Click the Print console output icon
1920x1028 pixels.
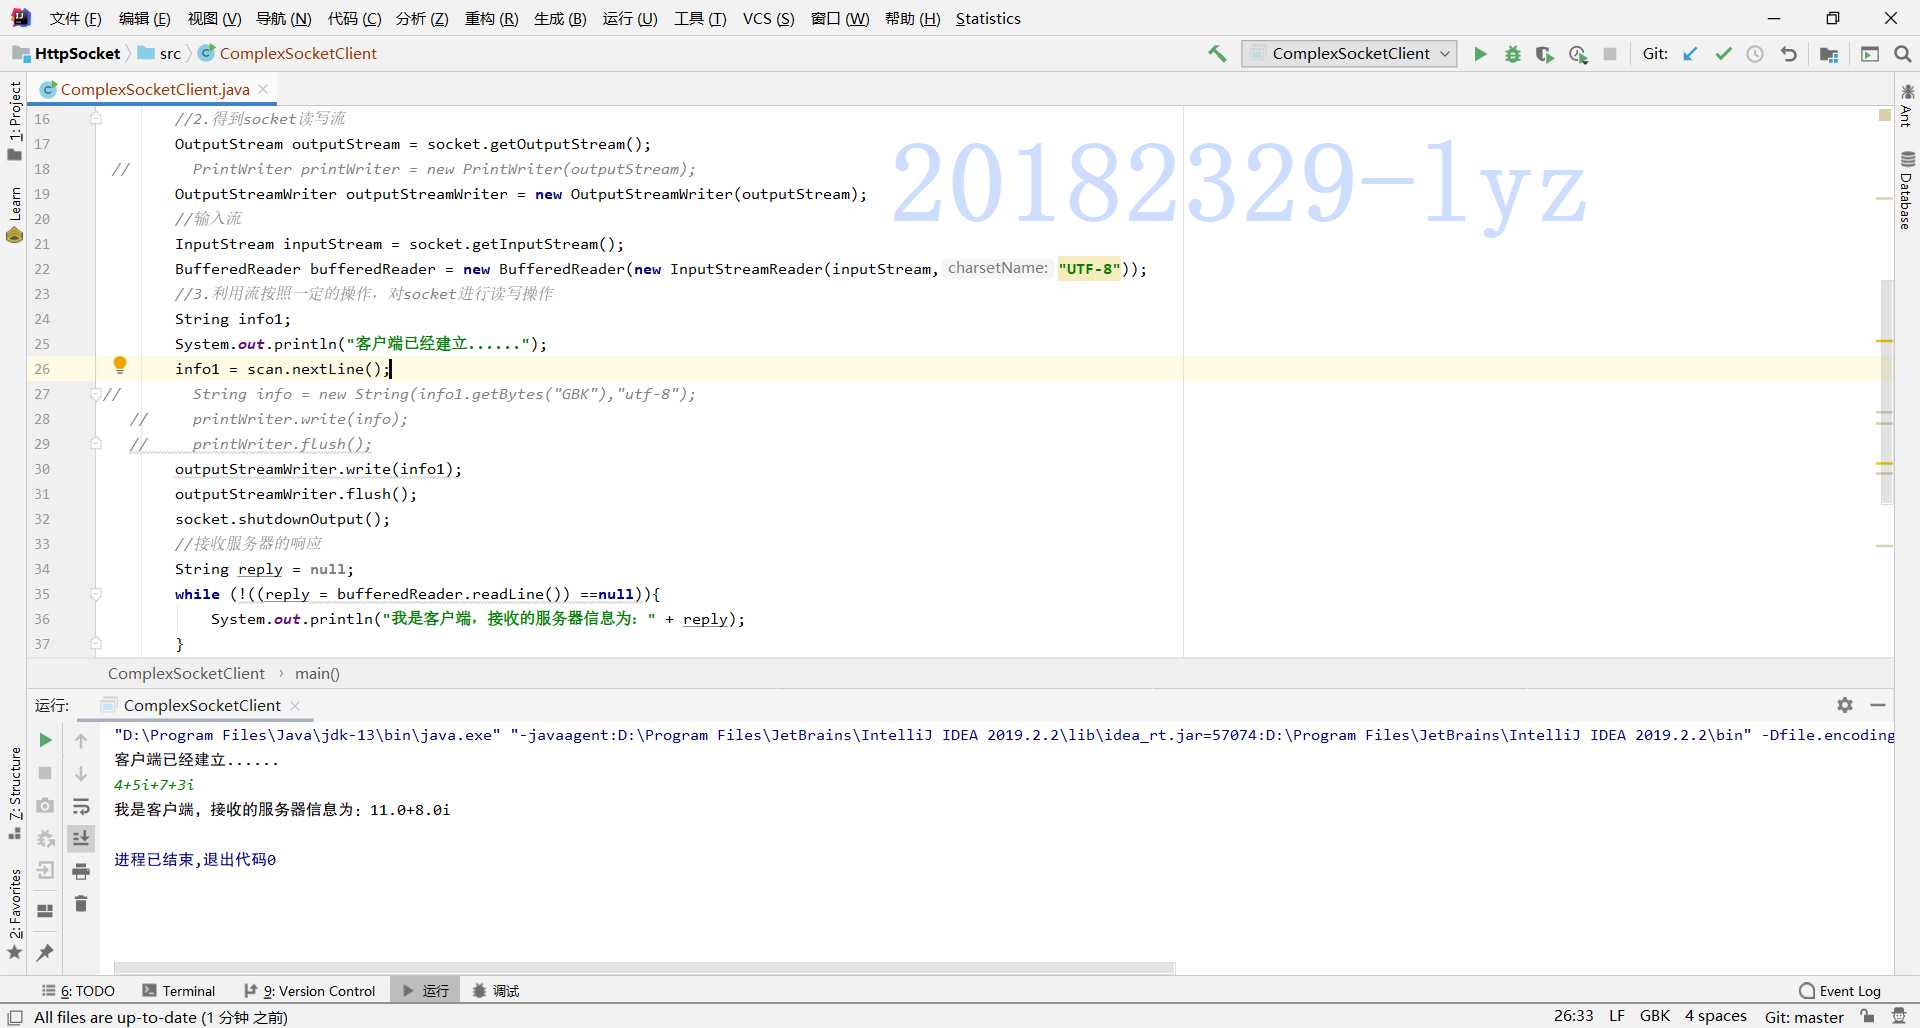[x=81, y=872]
